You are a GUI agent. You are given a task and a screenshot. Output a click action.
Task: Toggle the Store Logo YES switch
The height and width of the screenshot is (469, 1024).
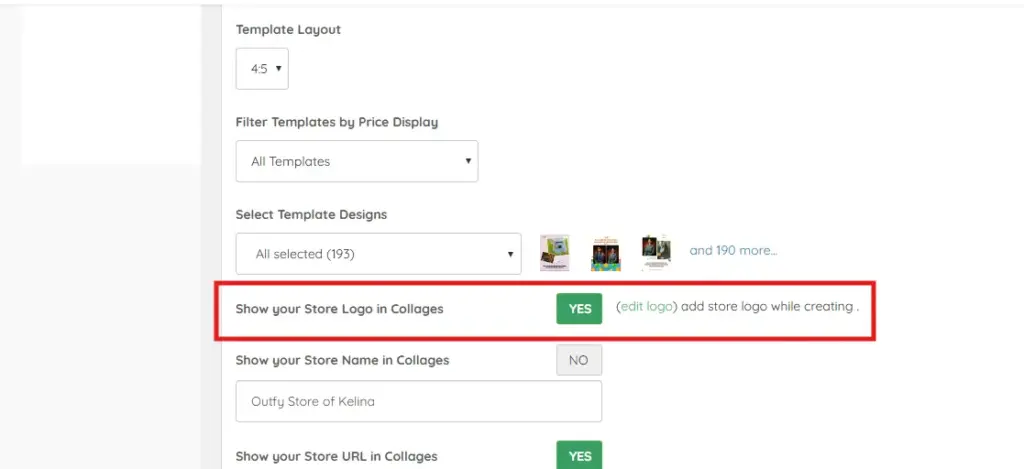point(580,309)
